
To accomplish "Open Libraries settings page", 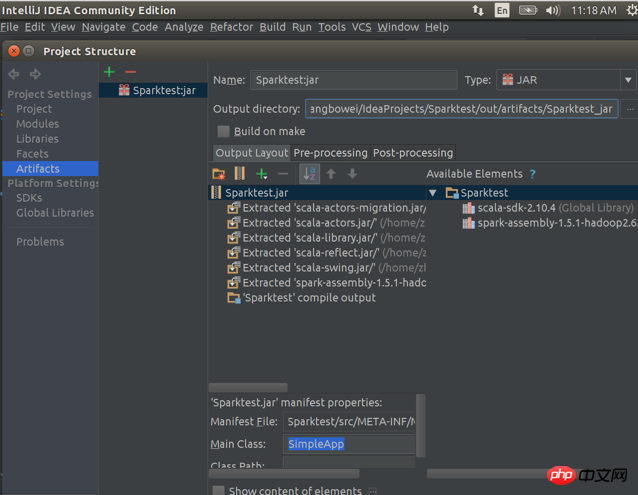I will tap(37, 139).
